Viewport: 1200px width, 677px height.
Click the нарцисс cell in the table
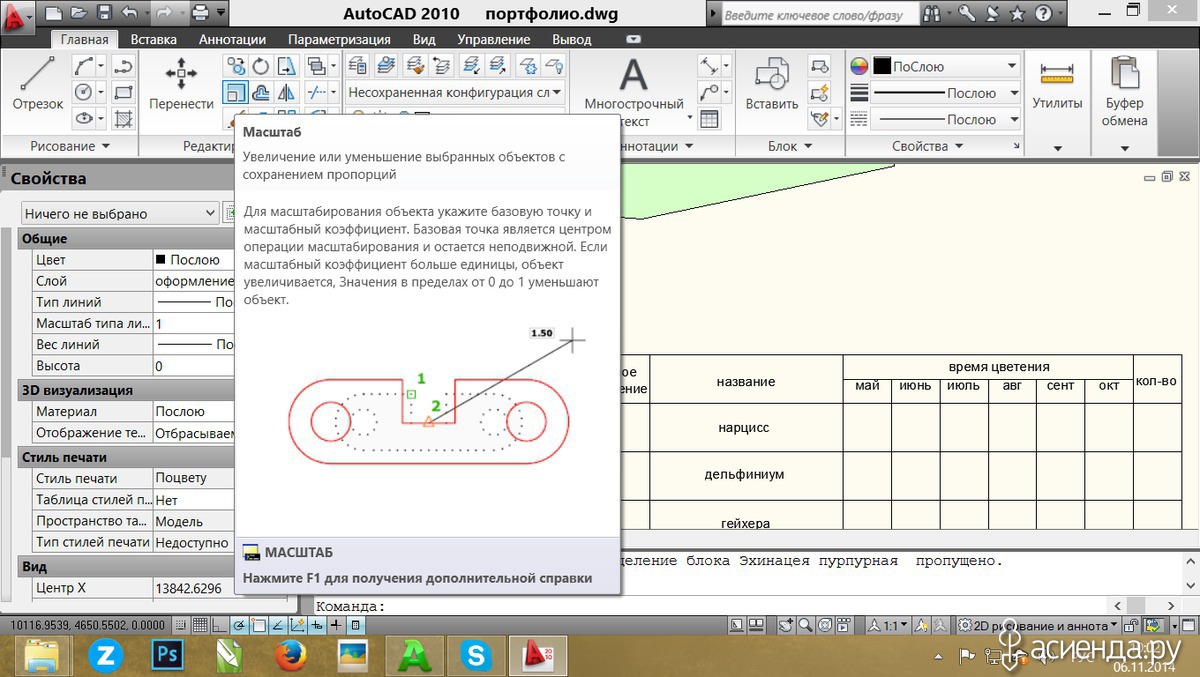(x=745, y=428)
